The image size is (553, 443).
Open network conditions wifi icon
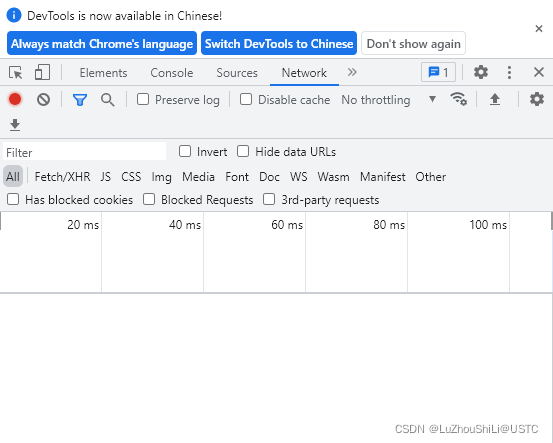tap(458, 99)
